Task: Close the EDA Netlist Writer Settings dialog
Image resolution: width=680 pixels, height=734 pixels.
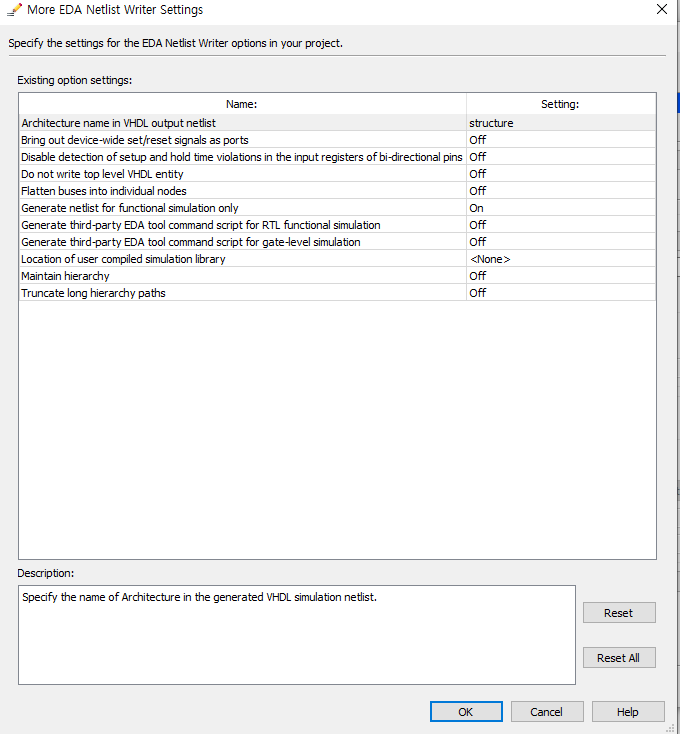Action: pos(661,10)
